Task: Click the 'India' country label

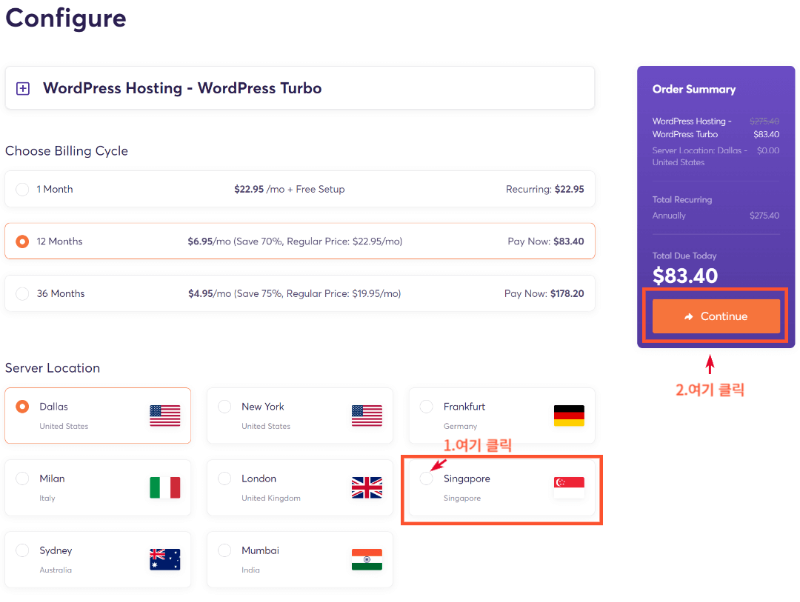Action: pos(251,570)
